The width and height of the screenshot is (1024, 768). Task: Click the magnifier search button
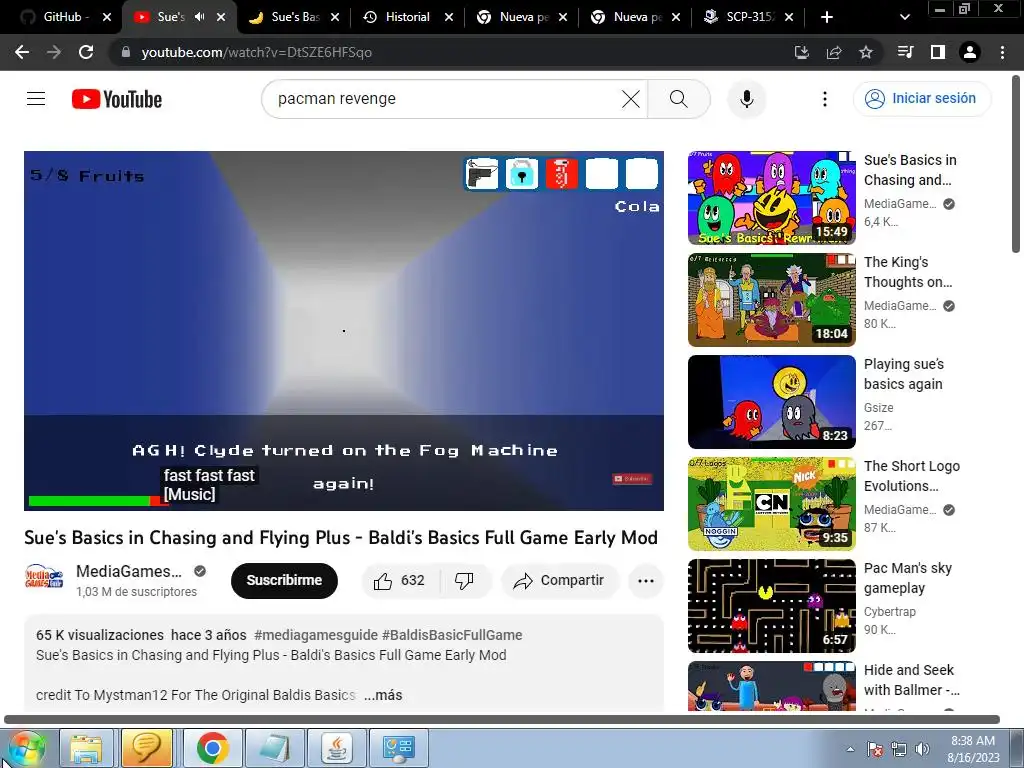coord(679,99)
